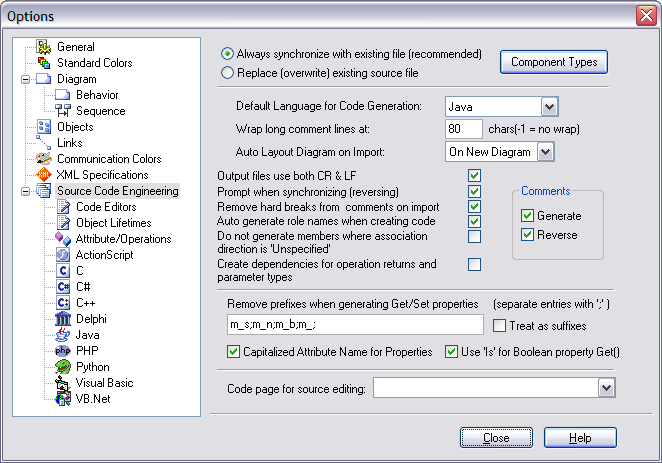Viewport: 662px width, 463px height.
Task: Select XML Specifications tree item
Action: point(102,175)
